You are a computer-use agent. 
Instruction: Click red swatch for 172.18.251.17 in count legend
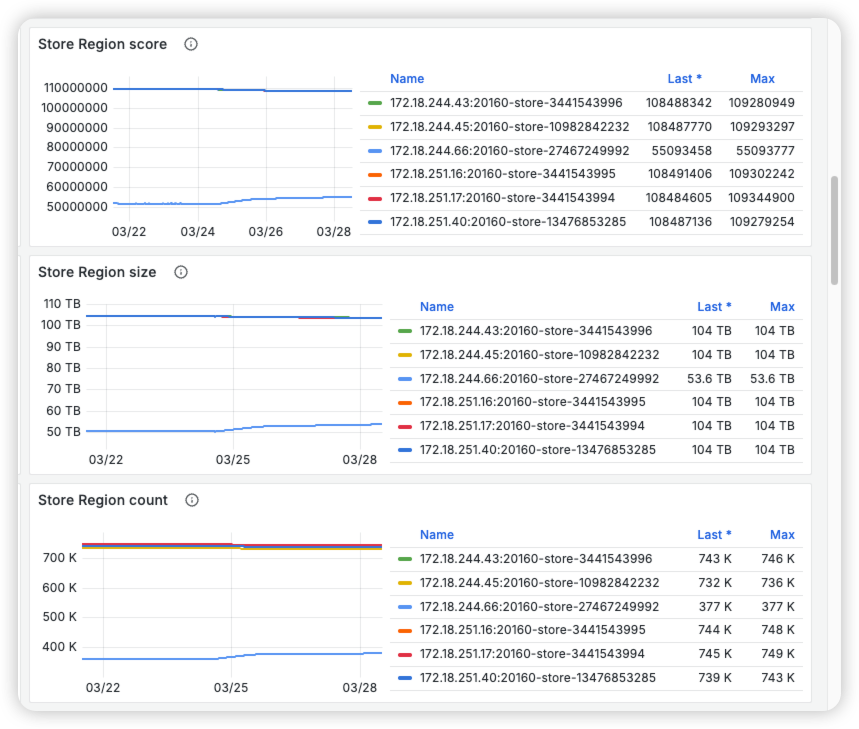[405, 655]
